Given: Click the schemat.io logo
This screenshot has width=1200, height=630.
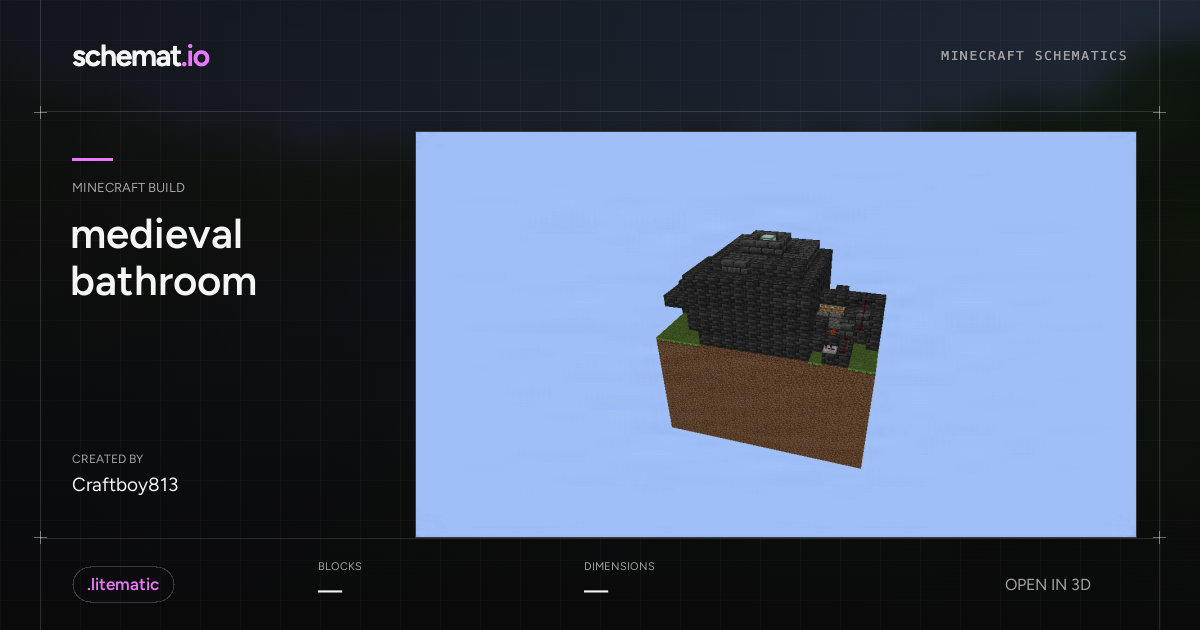Looking at the screenshot, I should pos(141,56).
